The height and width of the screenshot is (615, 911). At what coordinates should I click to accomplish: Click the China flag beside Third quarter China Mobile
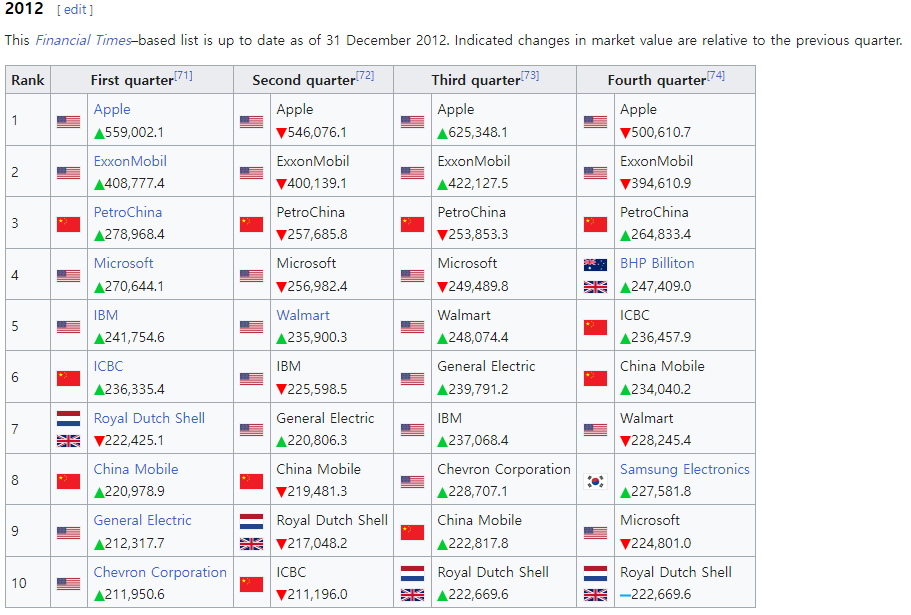(x=413, y=533)
